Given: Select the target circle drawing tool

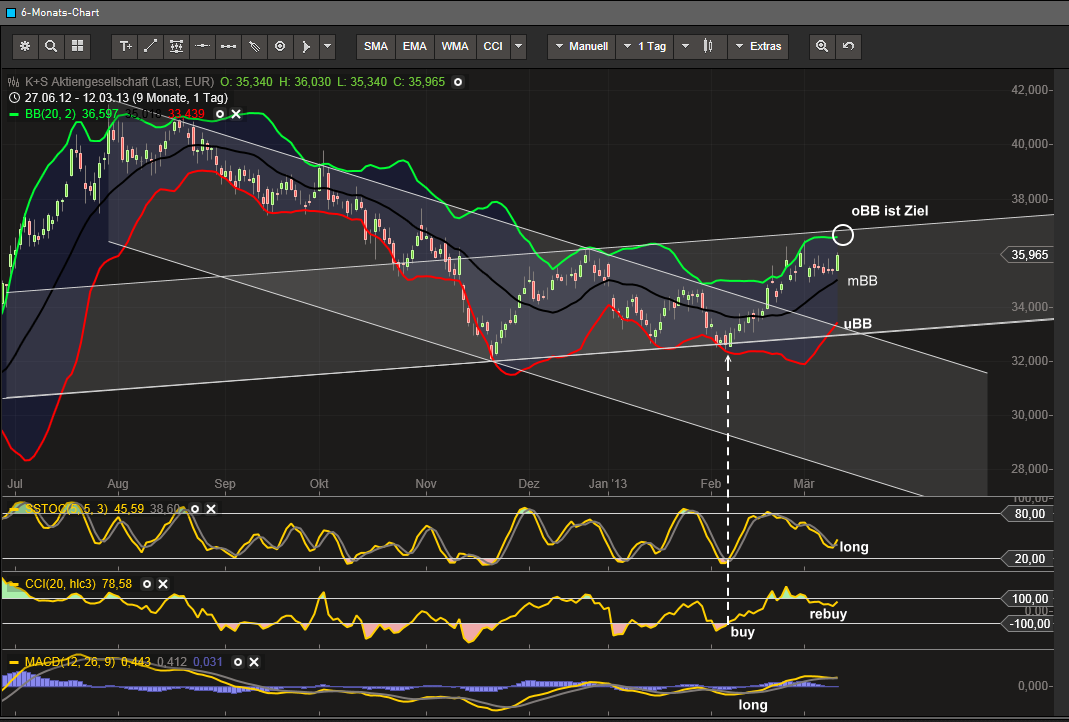Looking at the screenshot, I should click(x=280, y=46).
